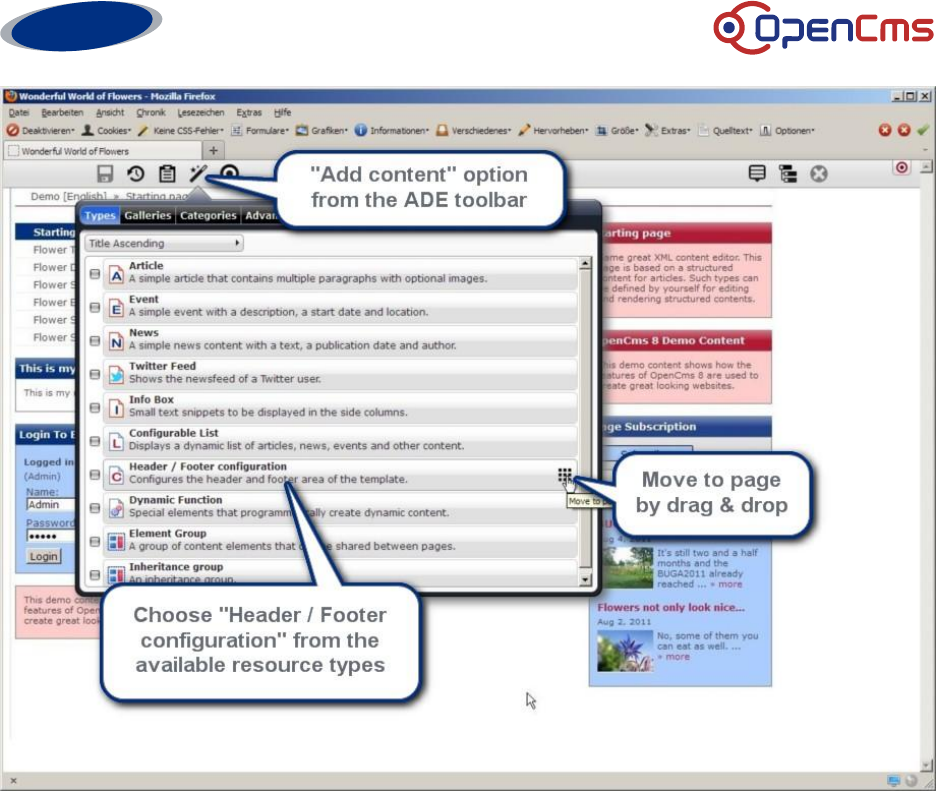Click the type list scroll down arrow

(x=585, y=579)
